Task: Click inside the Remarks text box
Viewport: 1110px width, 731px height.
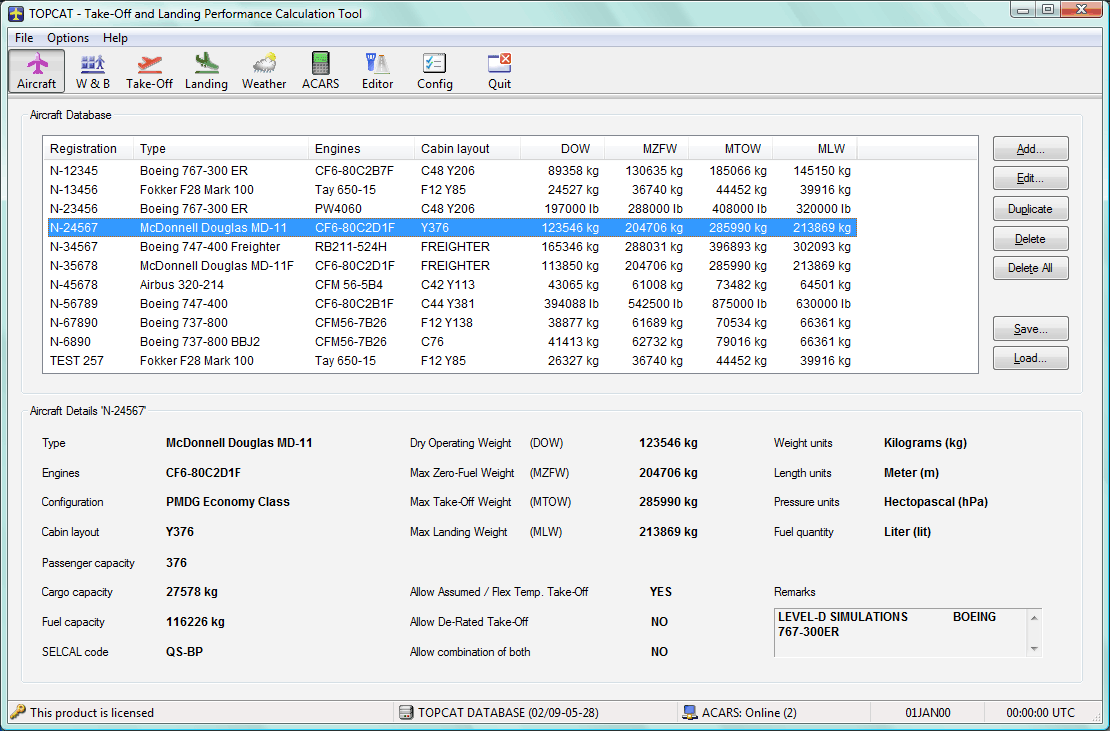Action: 900,633
